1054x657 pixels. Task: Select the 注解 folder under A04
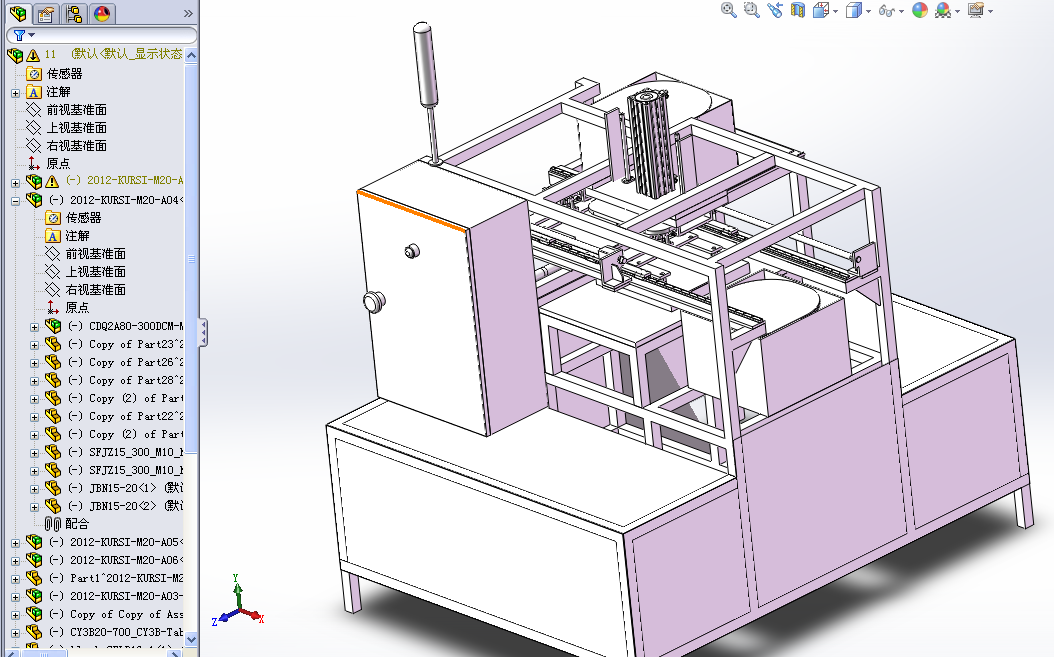(77, 236)
